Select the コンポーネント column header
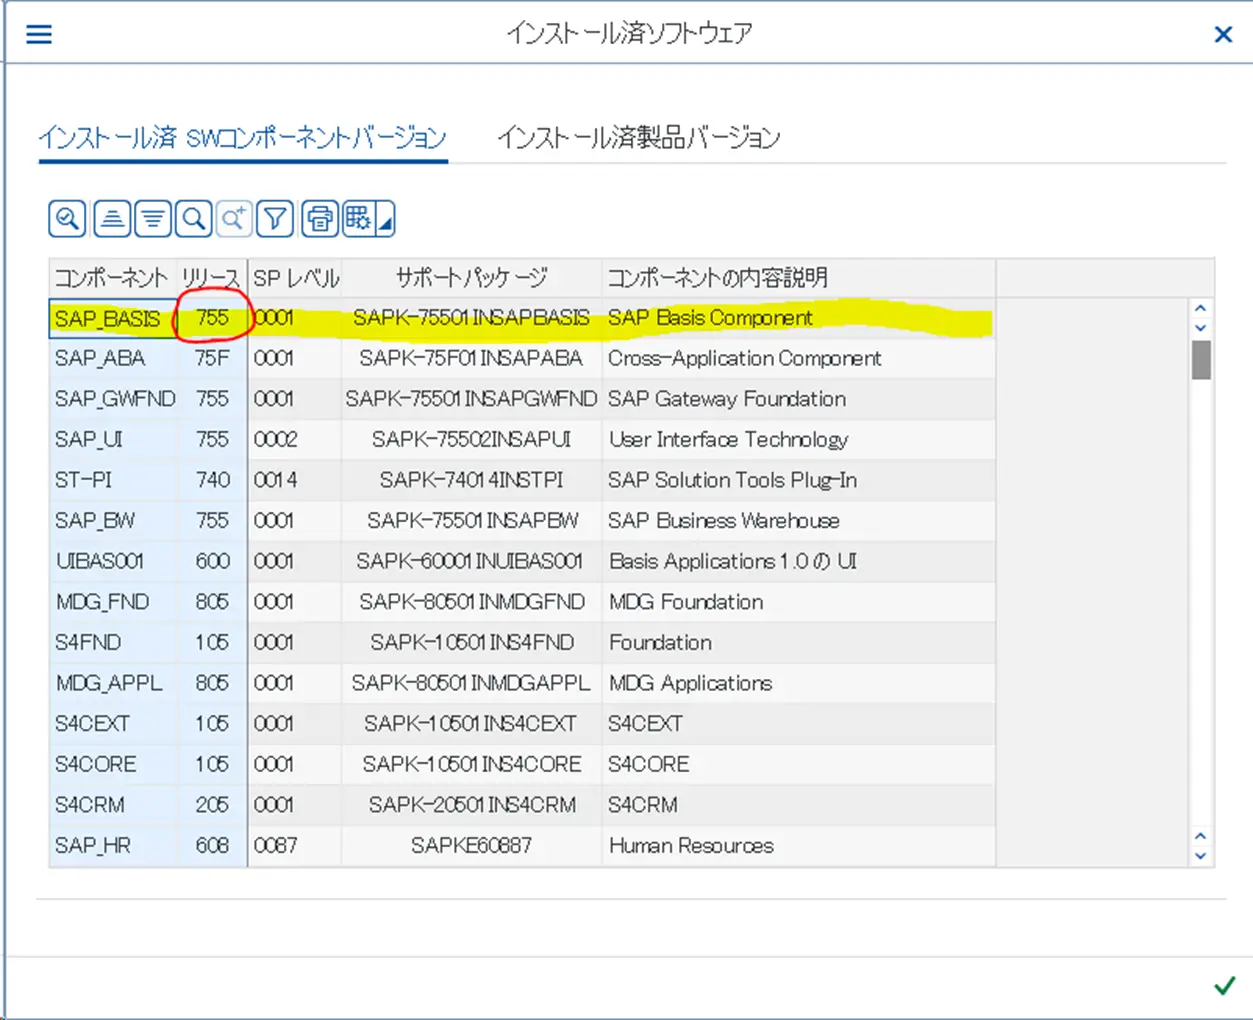This screenshot has width=1253, height=1020. coord(113,277)
